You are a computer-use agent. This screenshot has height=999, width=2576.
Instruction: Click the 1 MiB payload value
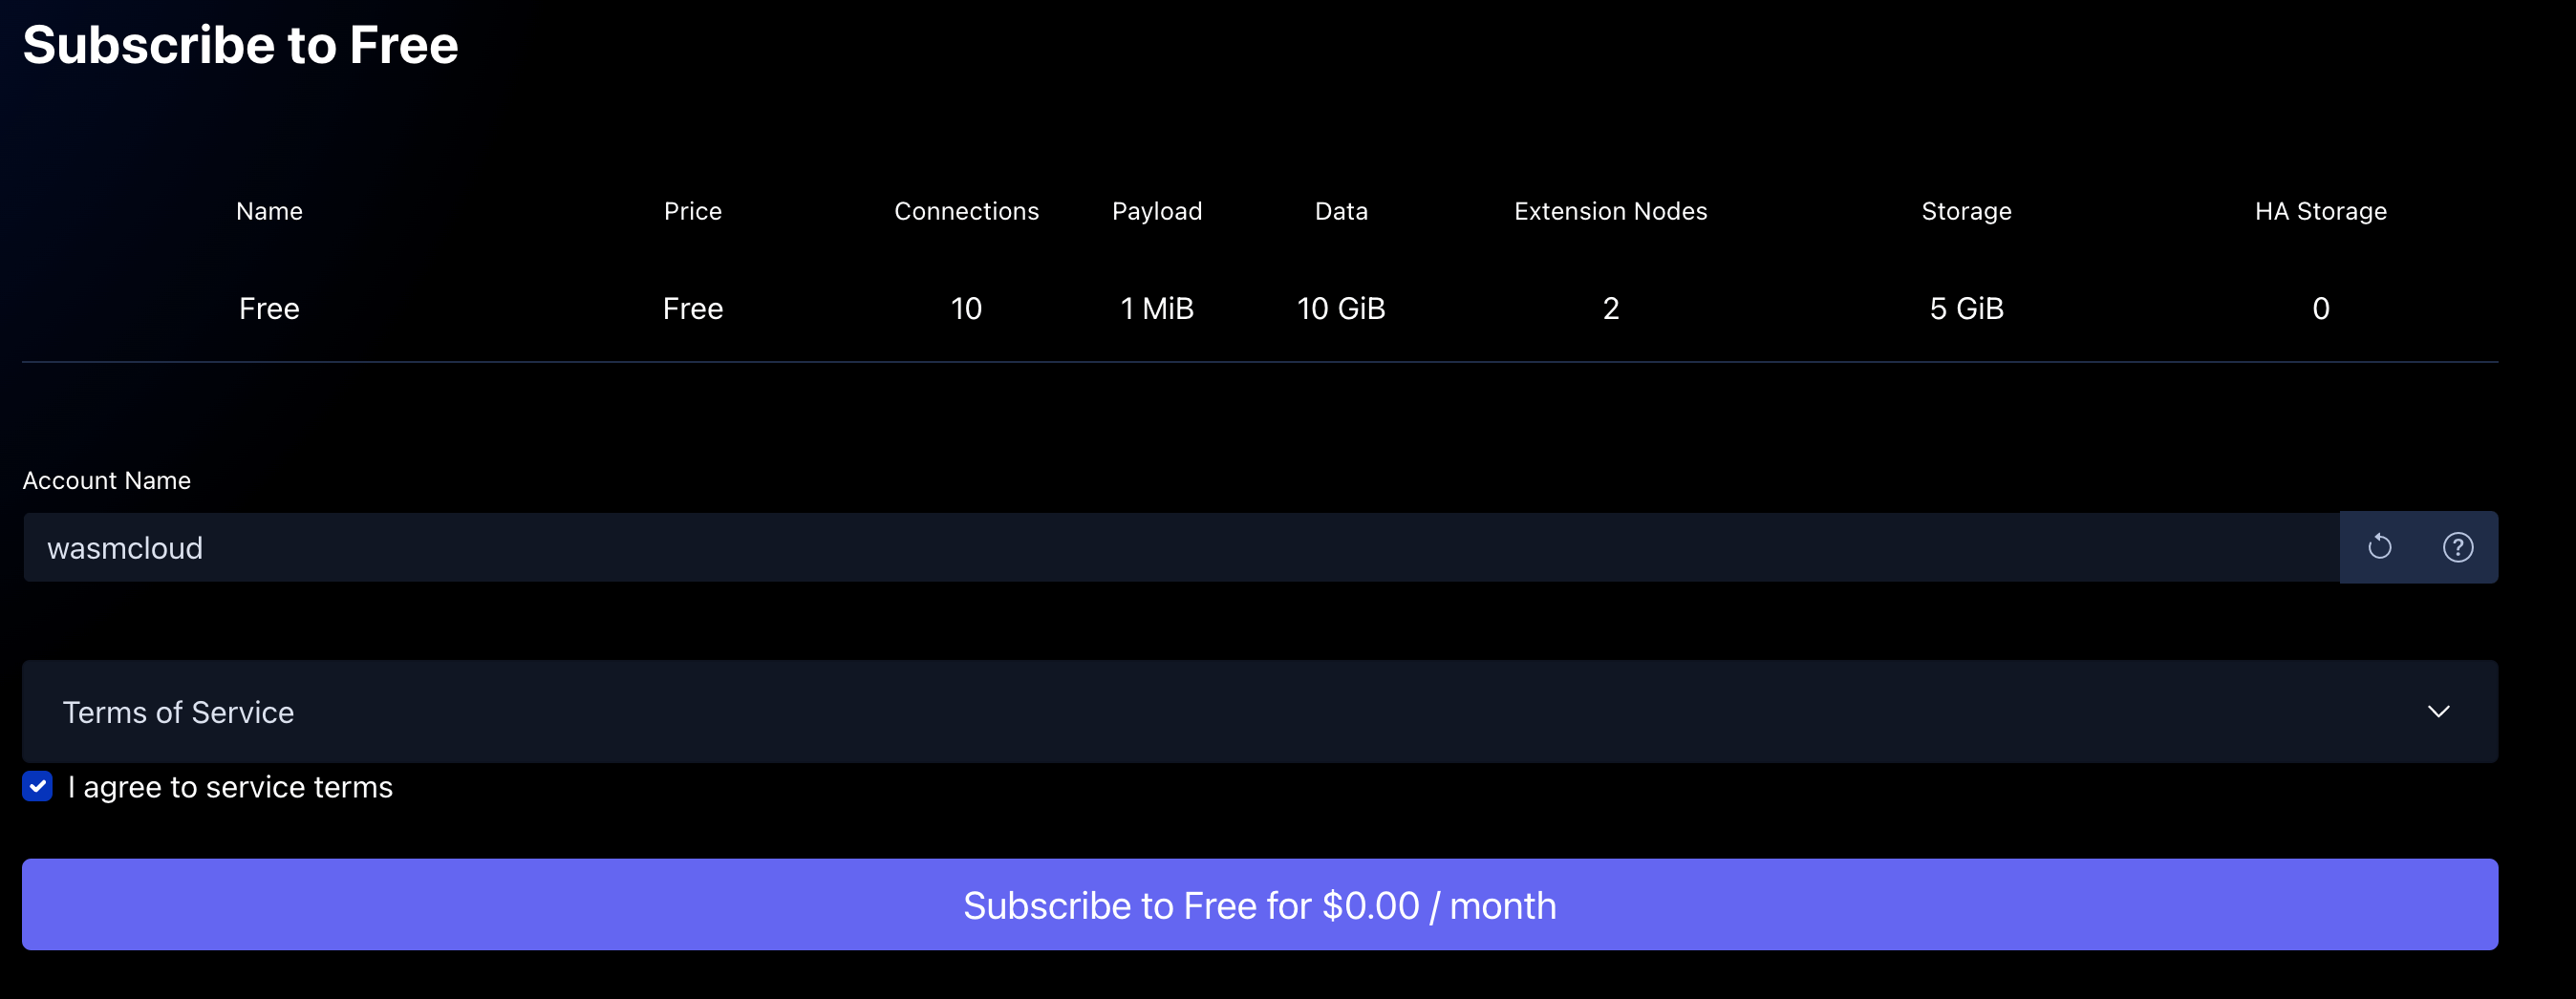point(1156,308)
